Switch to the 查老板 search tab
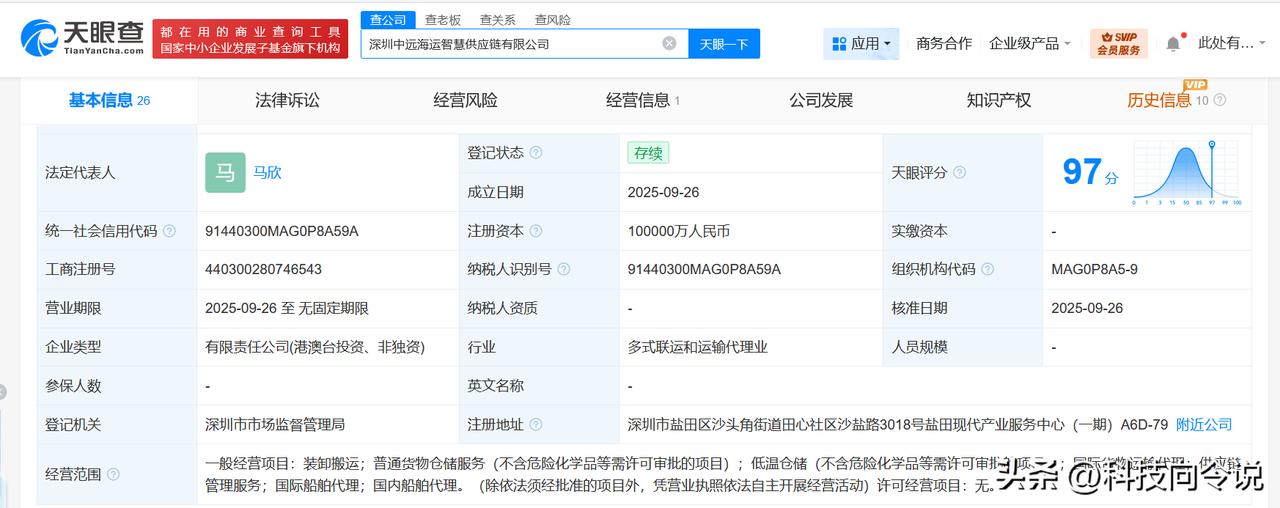This screenshot has width=1280, height=508. pyautogui.click(x=443, y=20)
